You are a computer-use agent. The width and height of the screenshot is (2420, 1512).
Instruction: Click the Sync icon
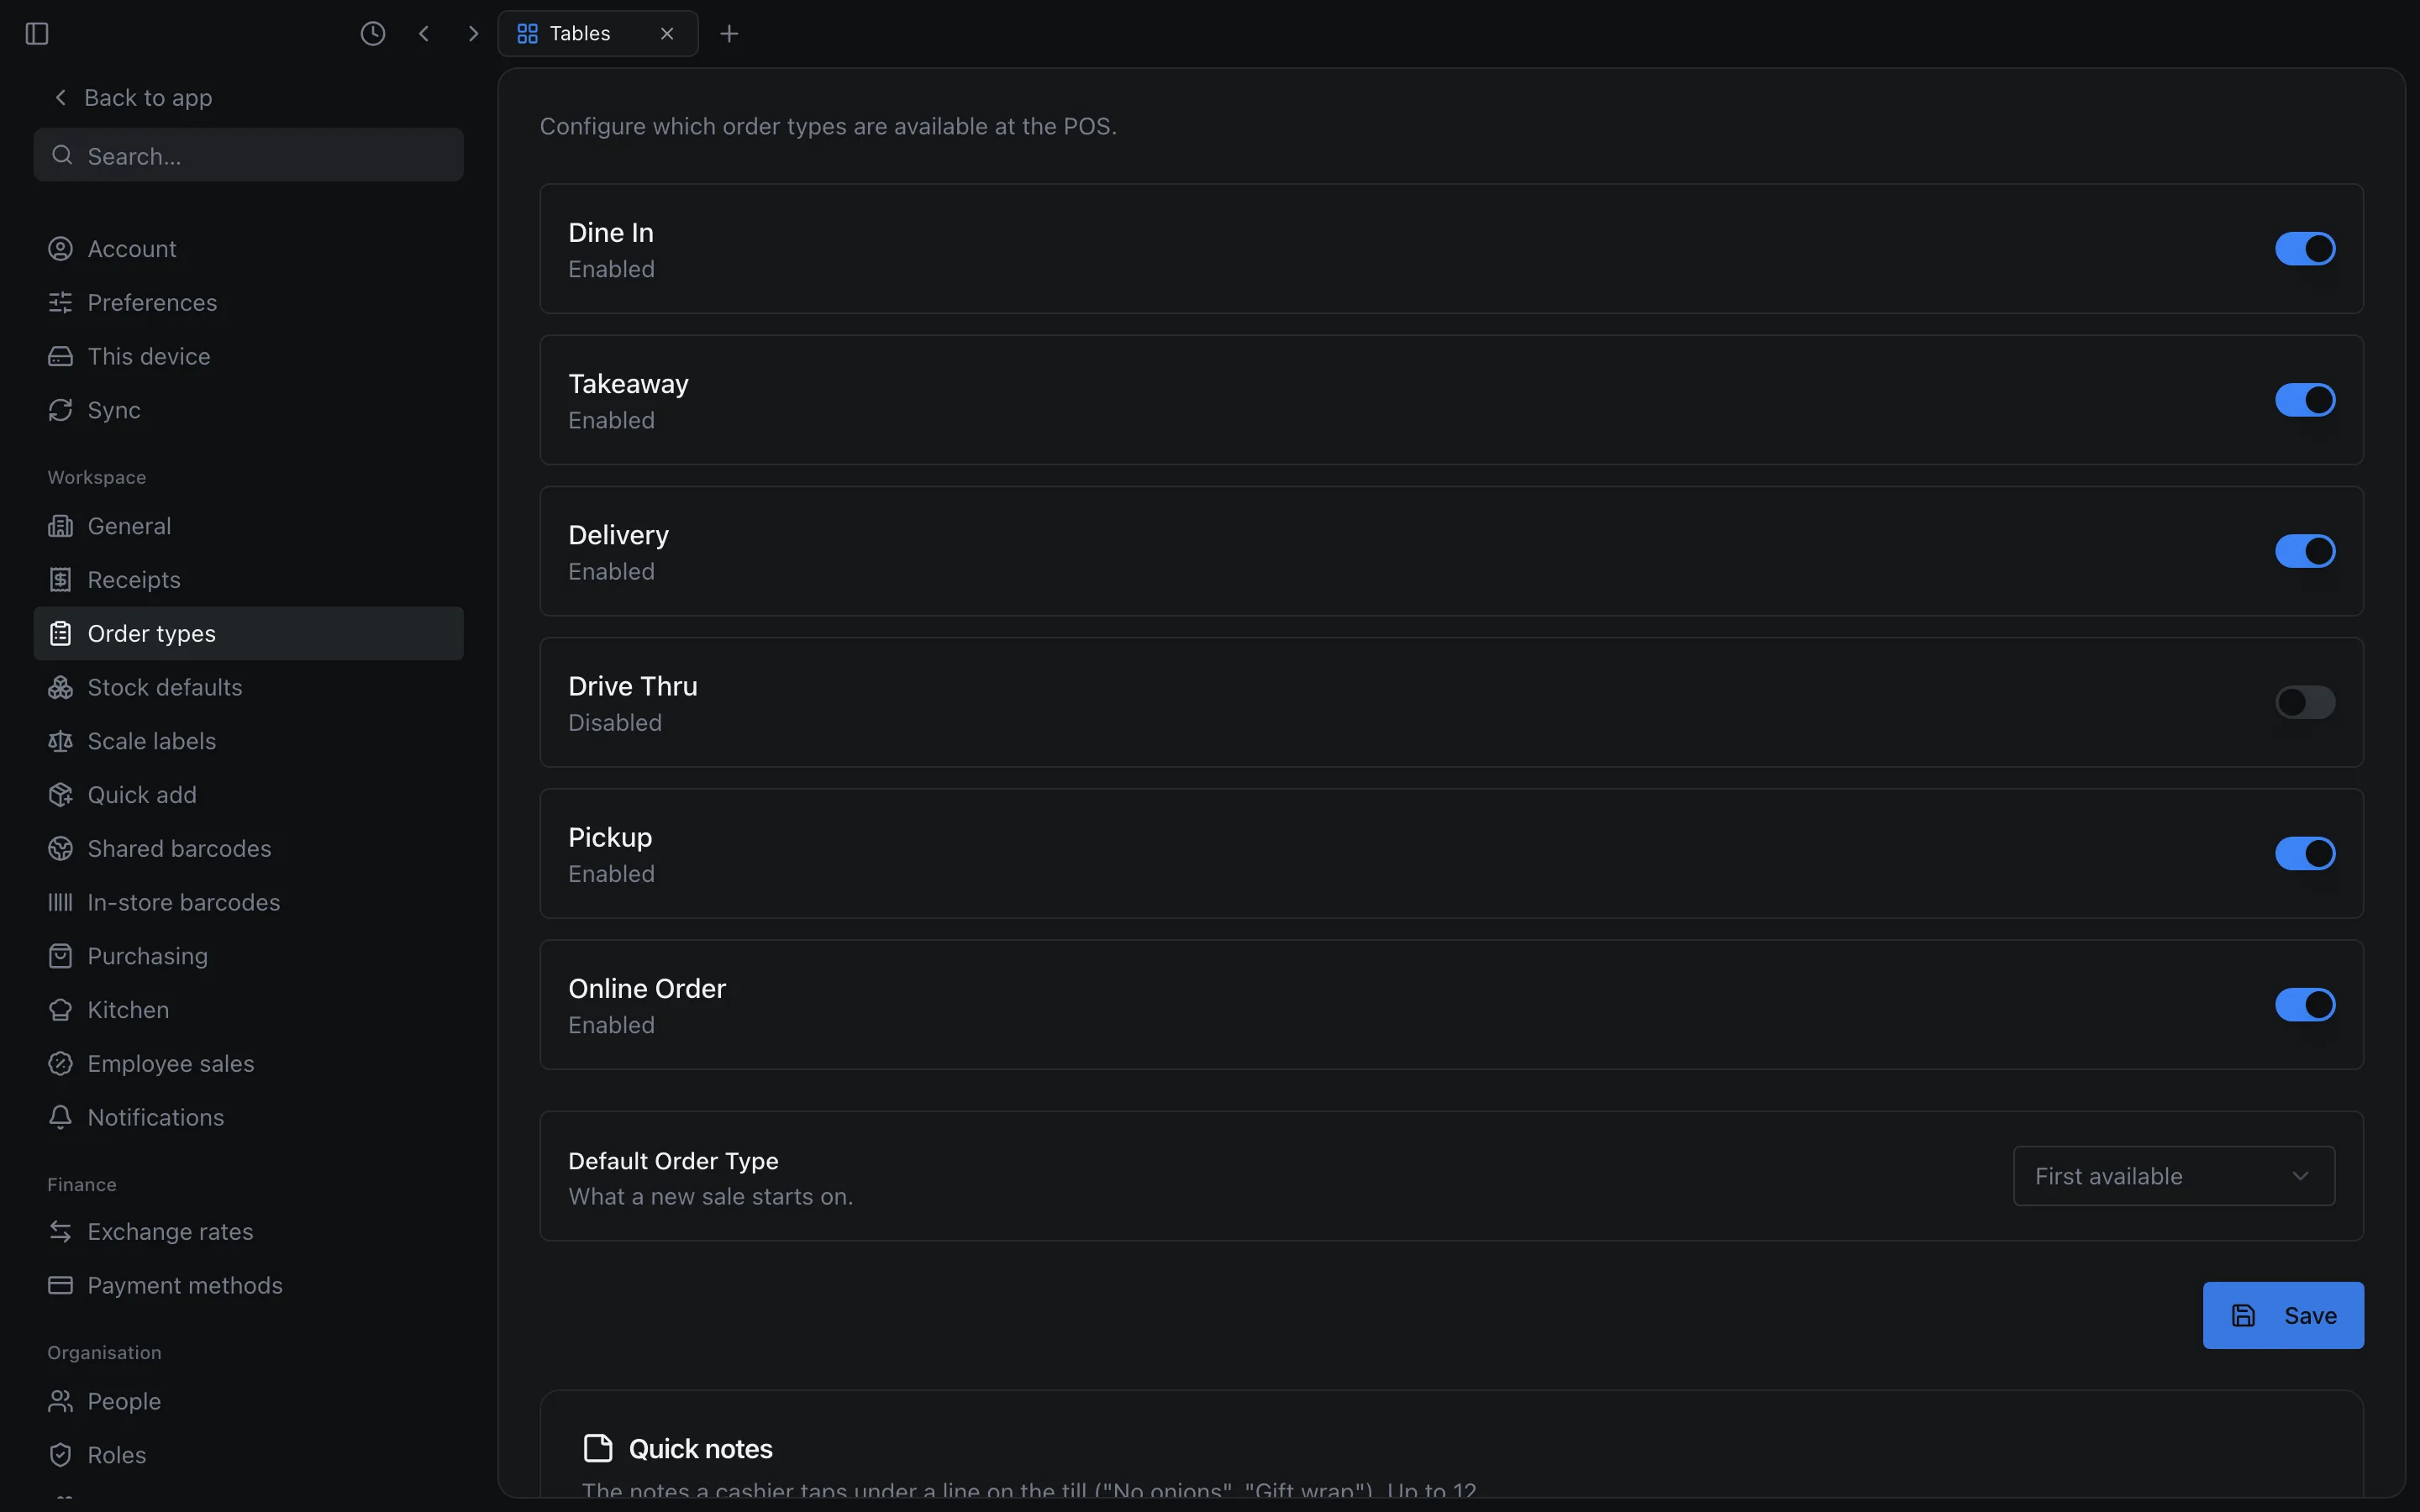pyautogui.click(x=61, y=410)
